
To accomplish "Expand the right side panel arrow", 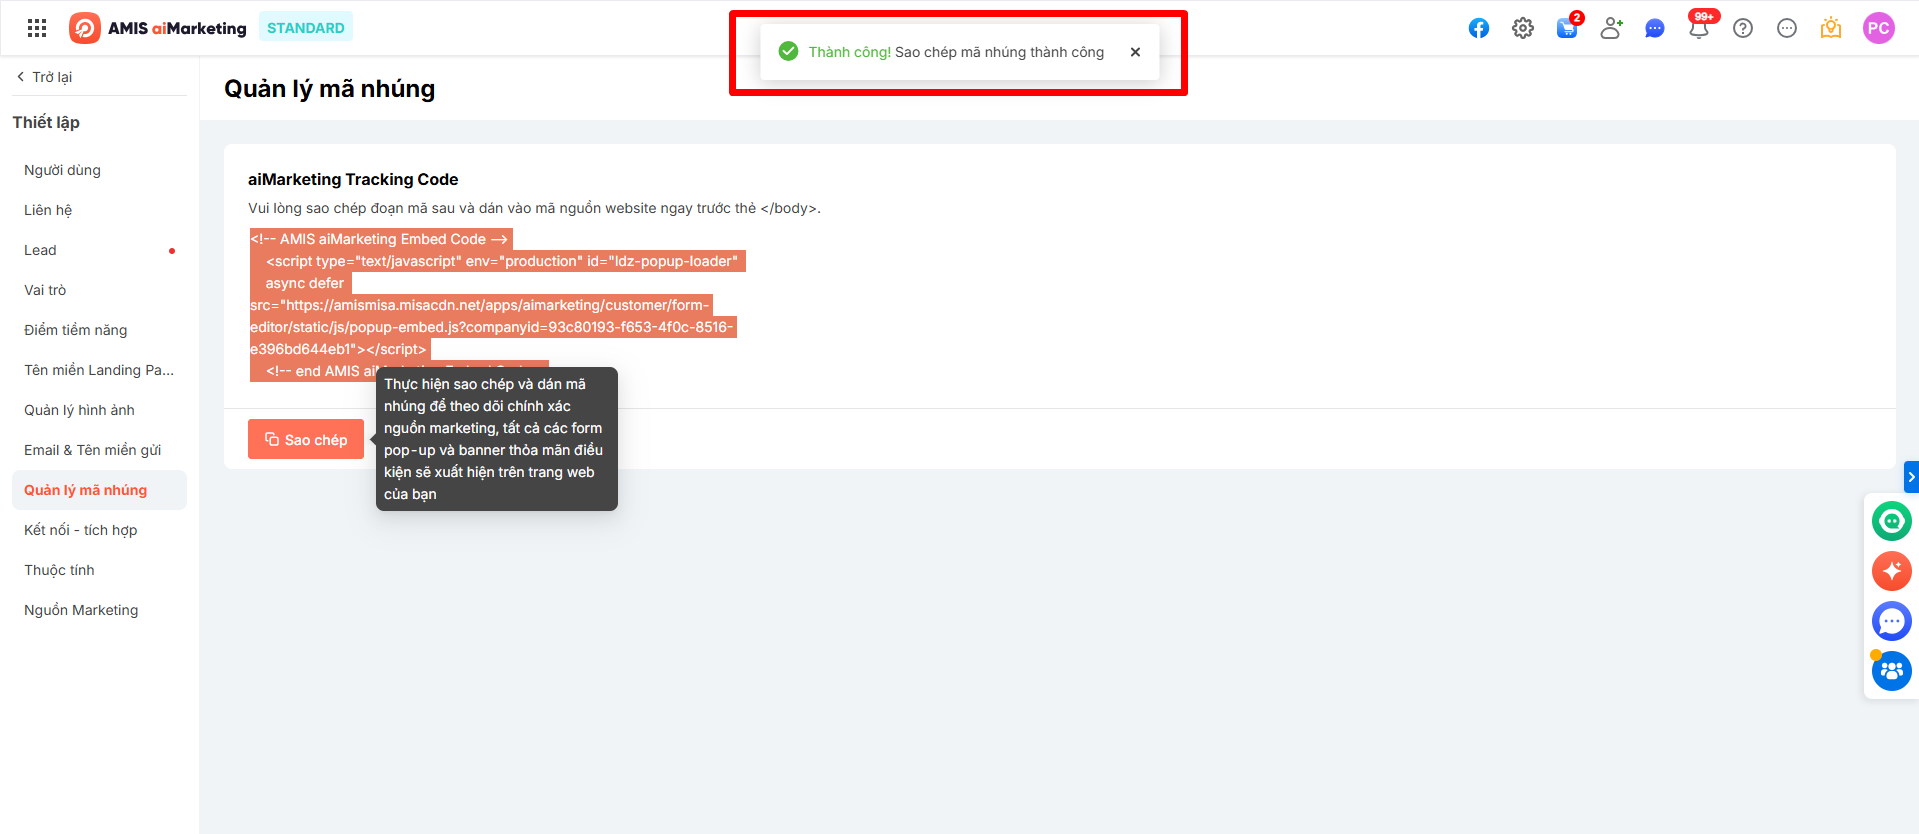I will (1911, 477).
